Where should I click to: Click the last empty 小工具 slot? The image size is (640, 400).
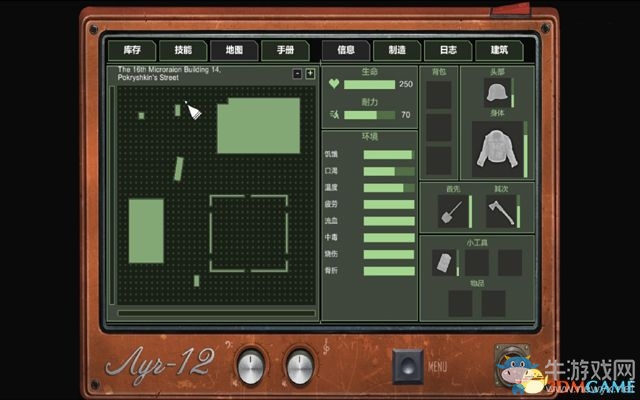coord(510,262)
